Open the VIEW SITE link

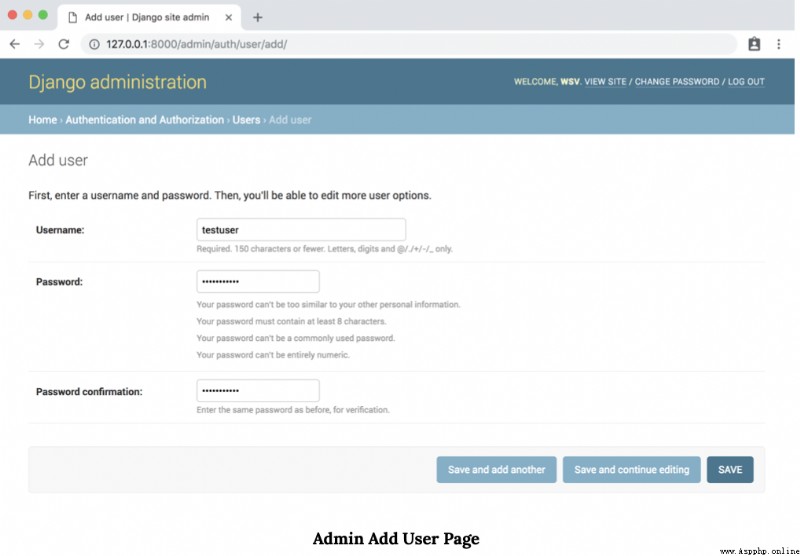[605, 82]
